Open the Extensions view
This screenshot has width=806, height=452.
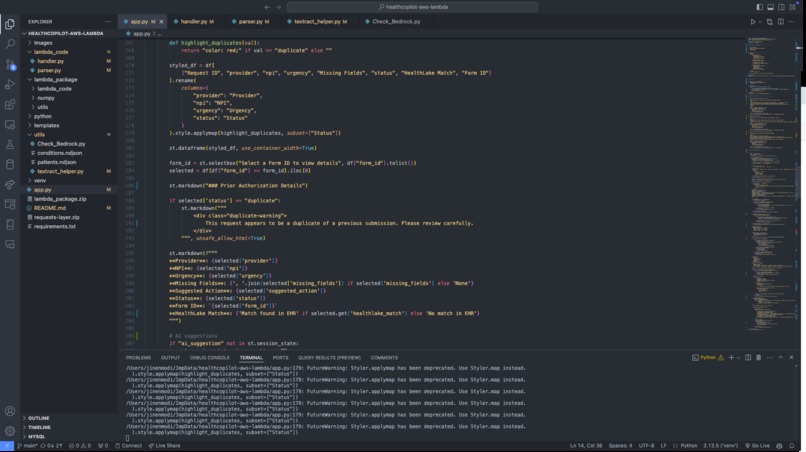pos(10,104)
